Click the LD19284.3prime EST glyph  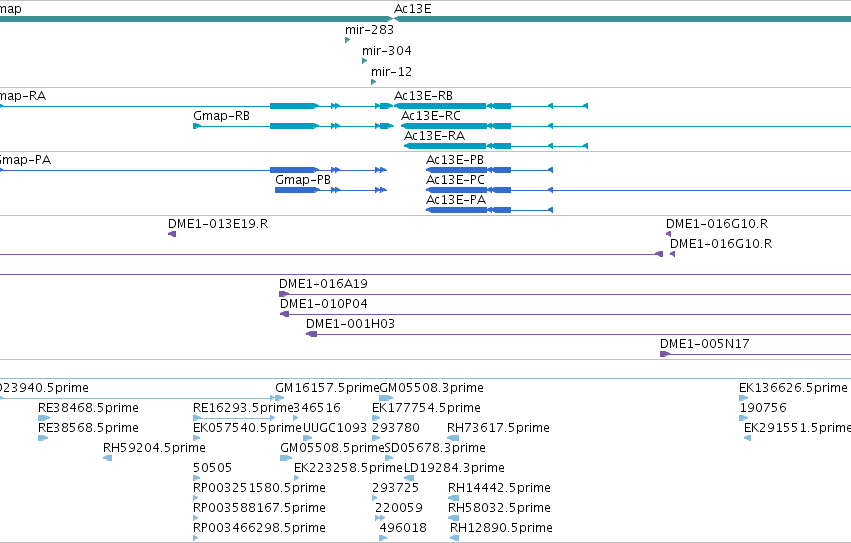tap(409, 478)
